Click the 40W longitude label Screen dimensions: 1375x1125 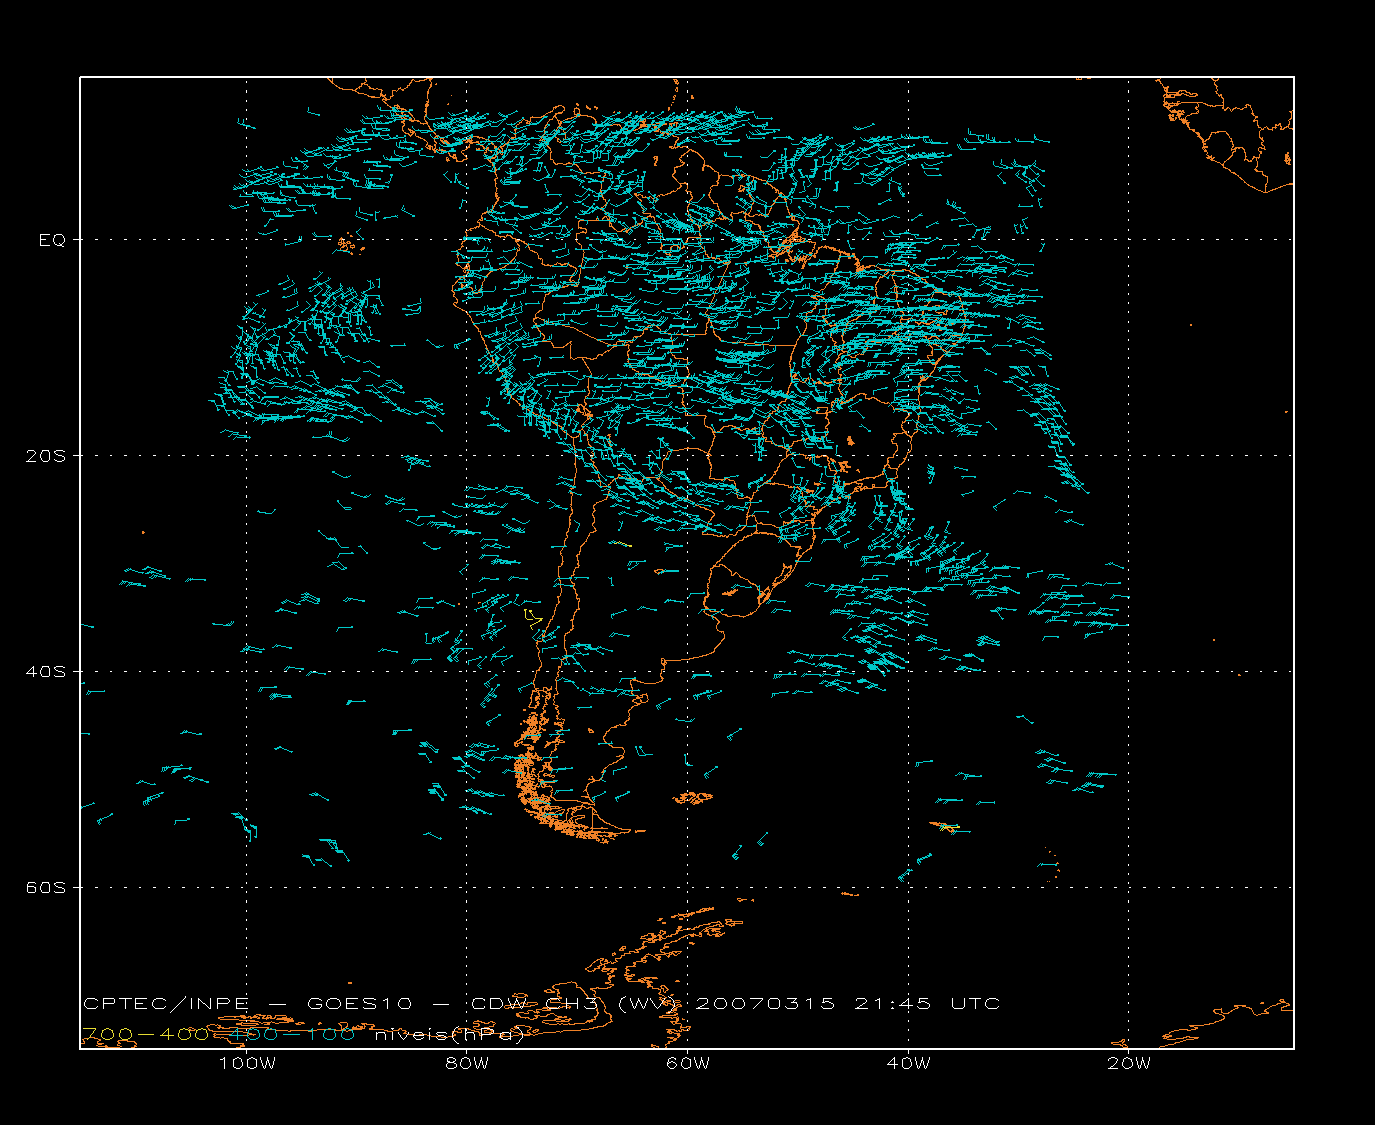pyautogui.click(x=908, y=1063)
